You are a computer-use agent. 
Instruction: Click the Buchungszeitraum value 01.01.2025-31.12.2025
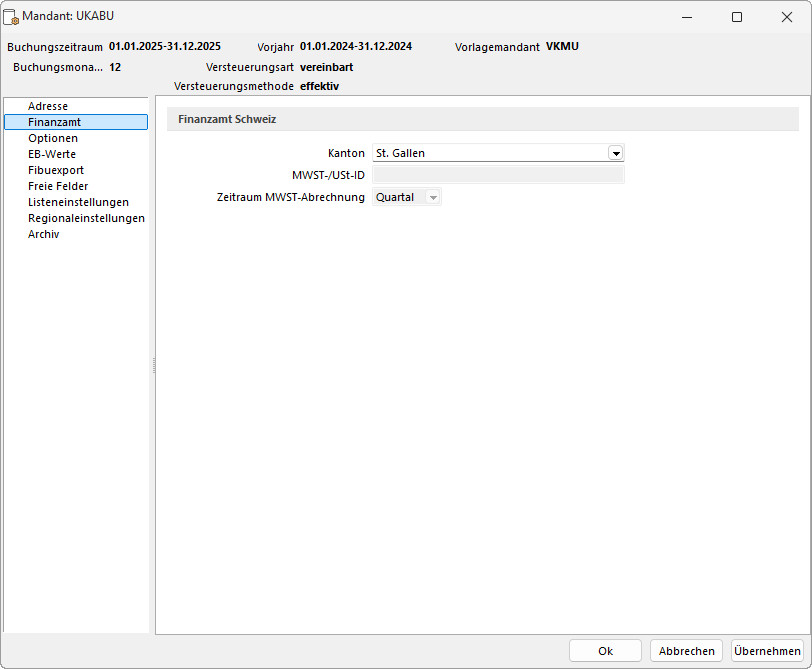165,46
